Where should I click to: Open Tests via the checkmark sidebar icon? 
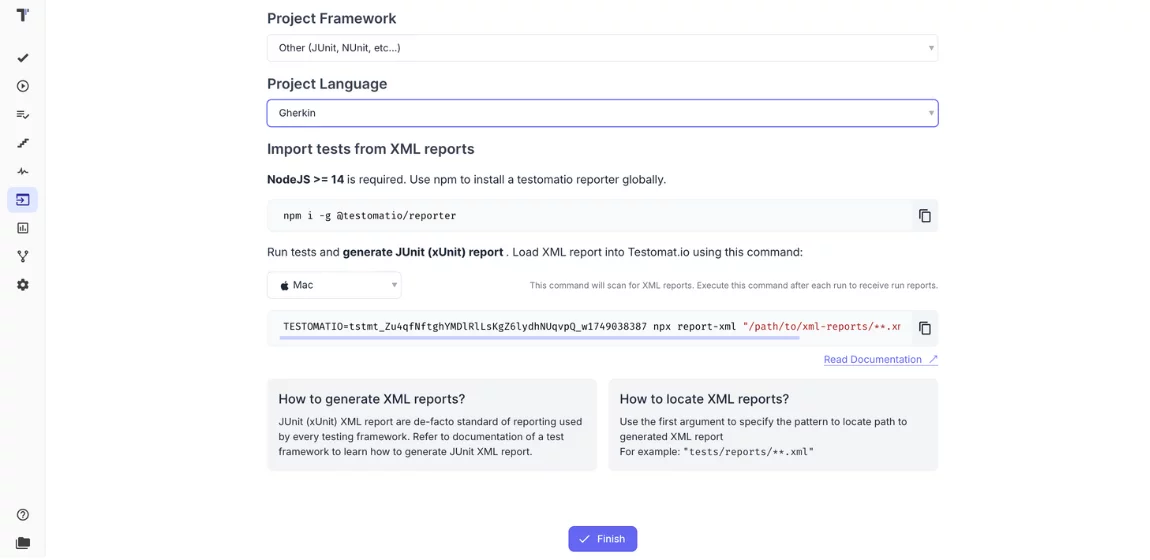tap(22, 58)
